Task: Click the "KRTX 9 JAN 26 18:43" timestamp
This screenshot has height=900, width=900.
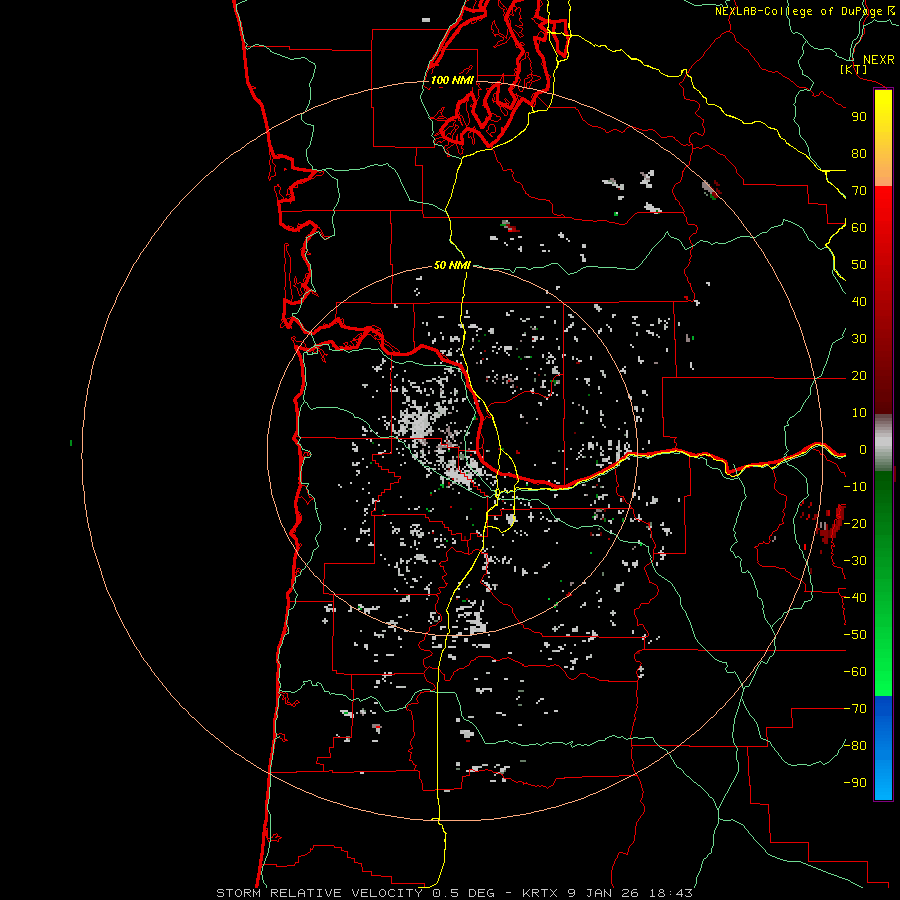Action: click(607, 893)
